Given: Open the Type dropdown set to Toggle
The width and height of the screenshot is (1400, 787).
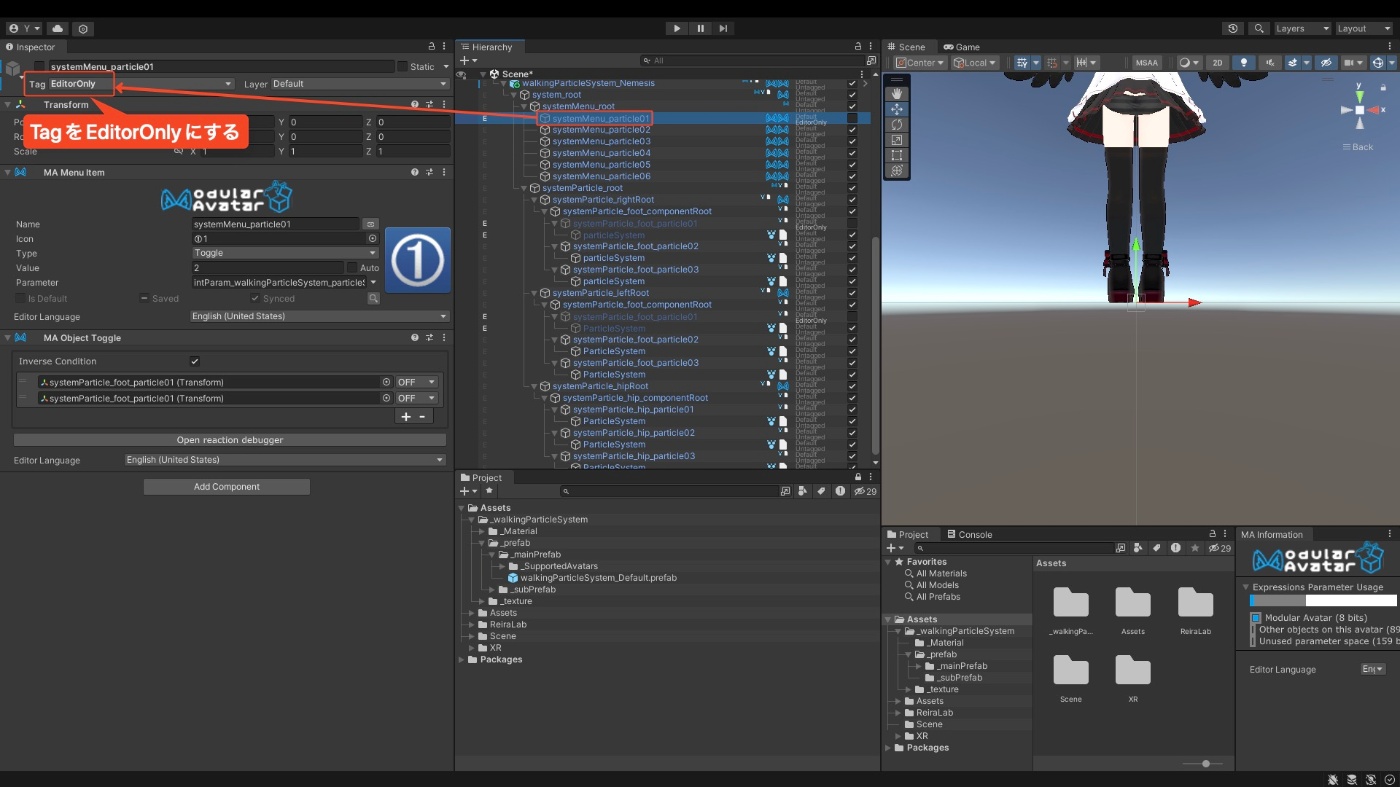Looking at the screenshot, I should pyautogui.click(x=285, y=253).
